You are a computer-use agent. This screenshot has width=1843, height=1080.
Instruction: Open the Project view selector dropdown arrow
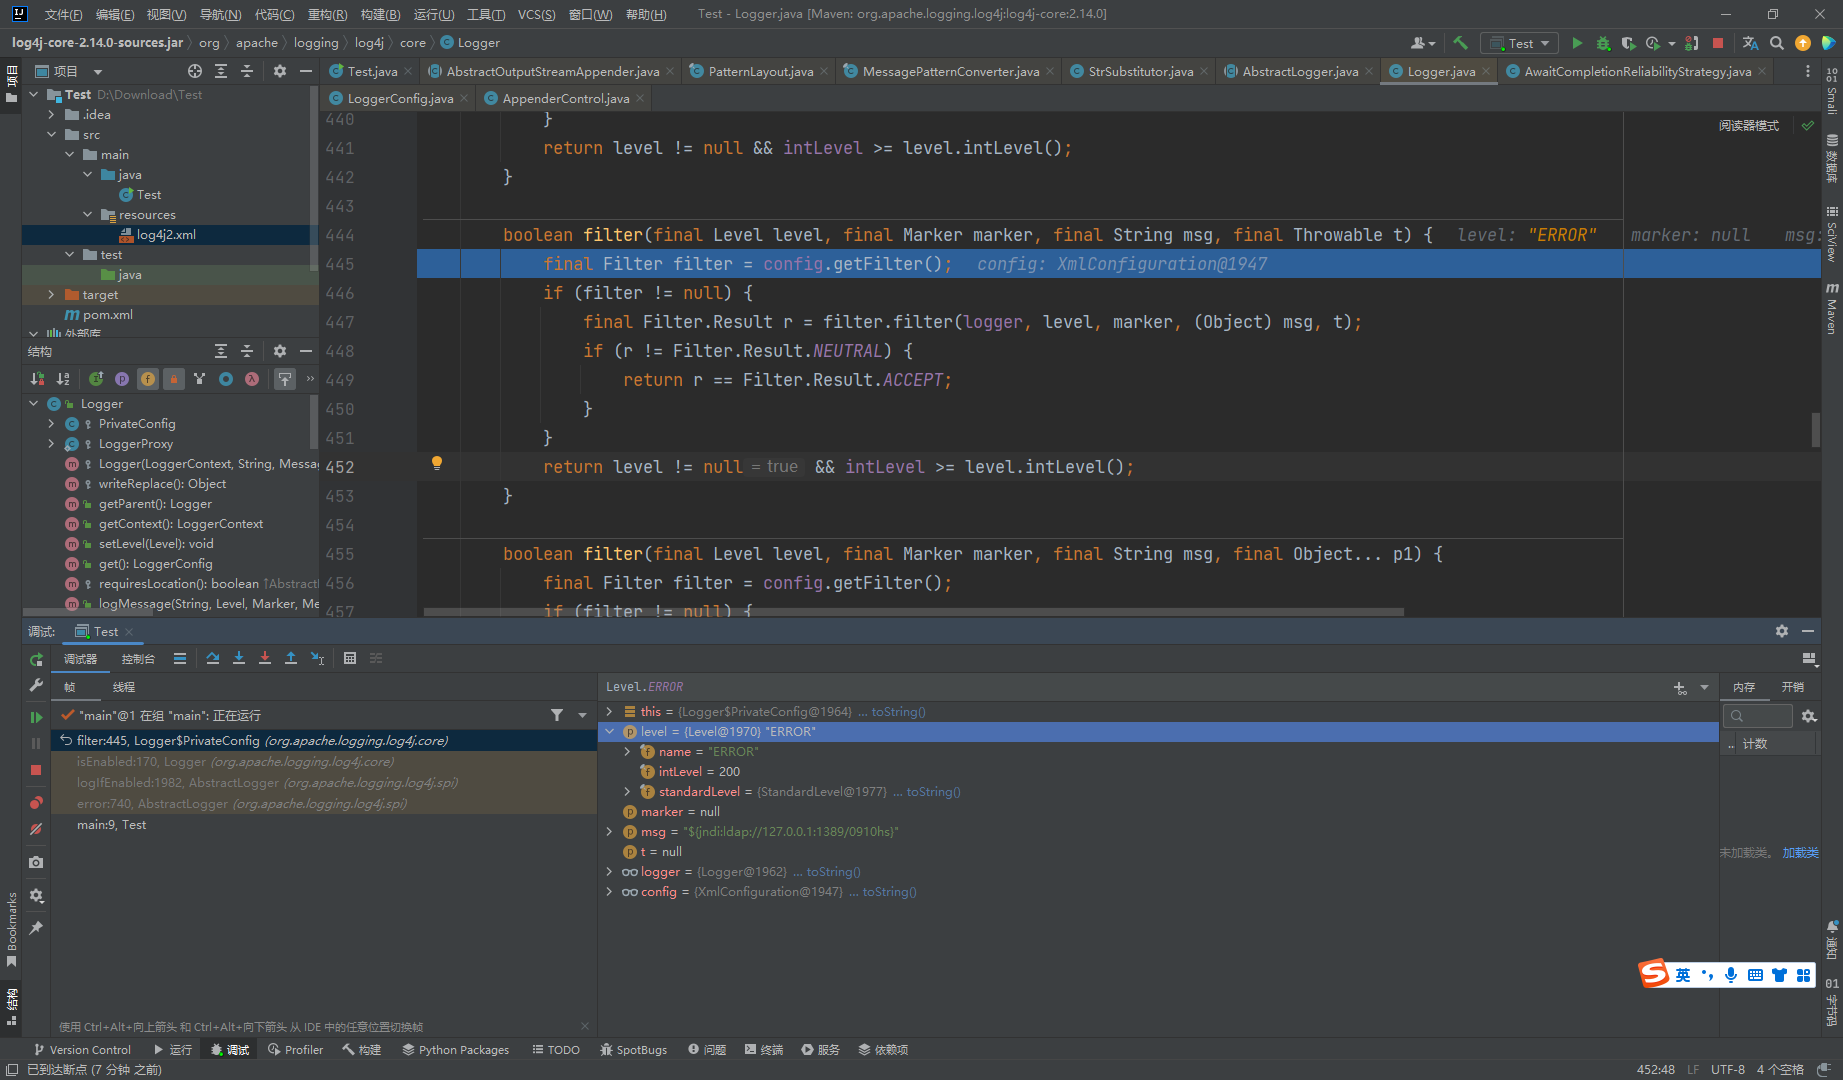(98, 72)
